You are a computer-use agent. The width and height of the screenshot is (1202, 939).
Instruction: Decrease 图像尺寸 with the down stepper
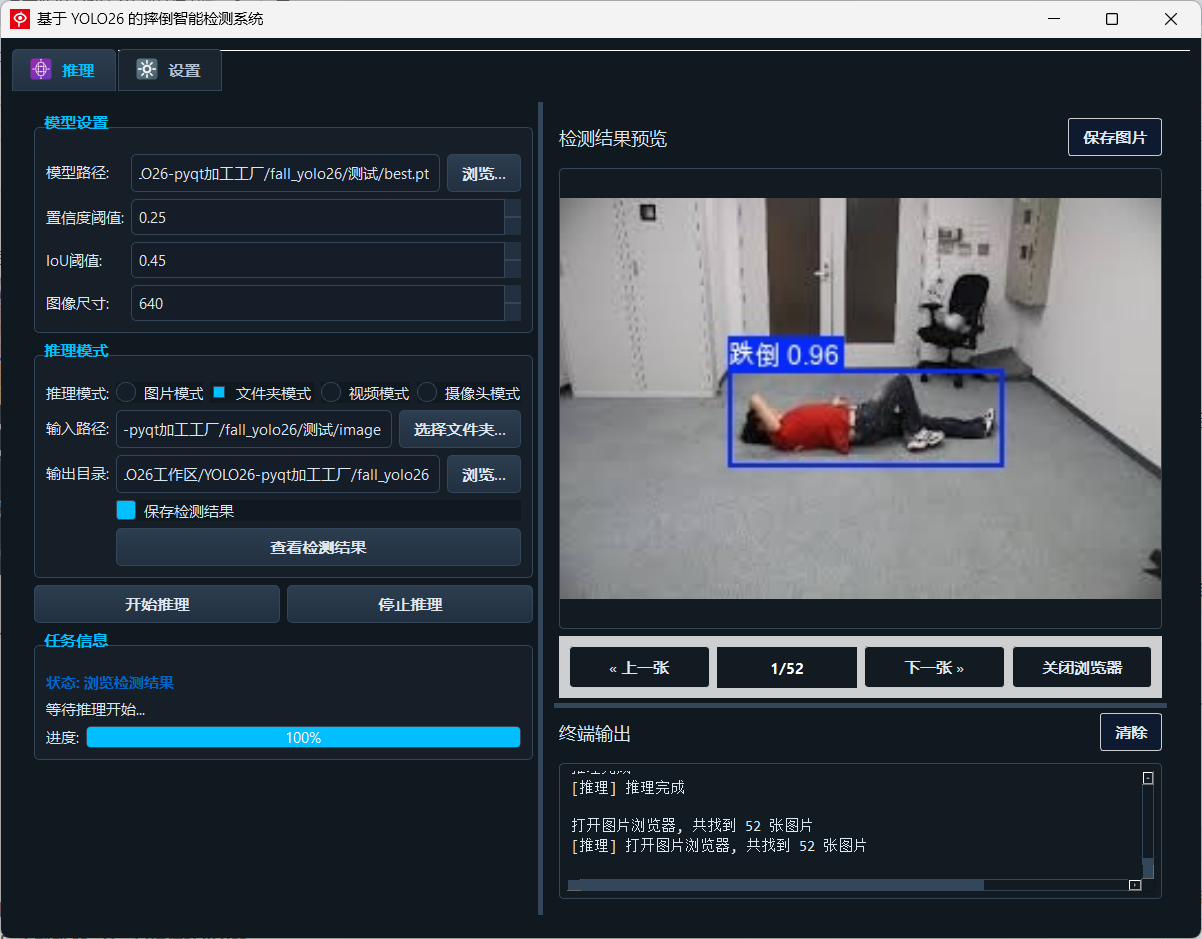pyautogui.click(x=513, y=312)
